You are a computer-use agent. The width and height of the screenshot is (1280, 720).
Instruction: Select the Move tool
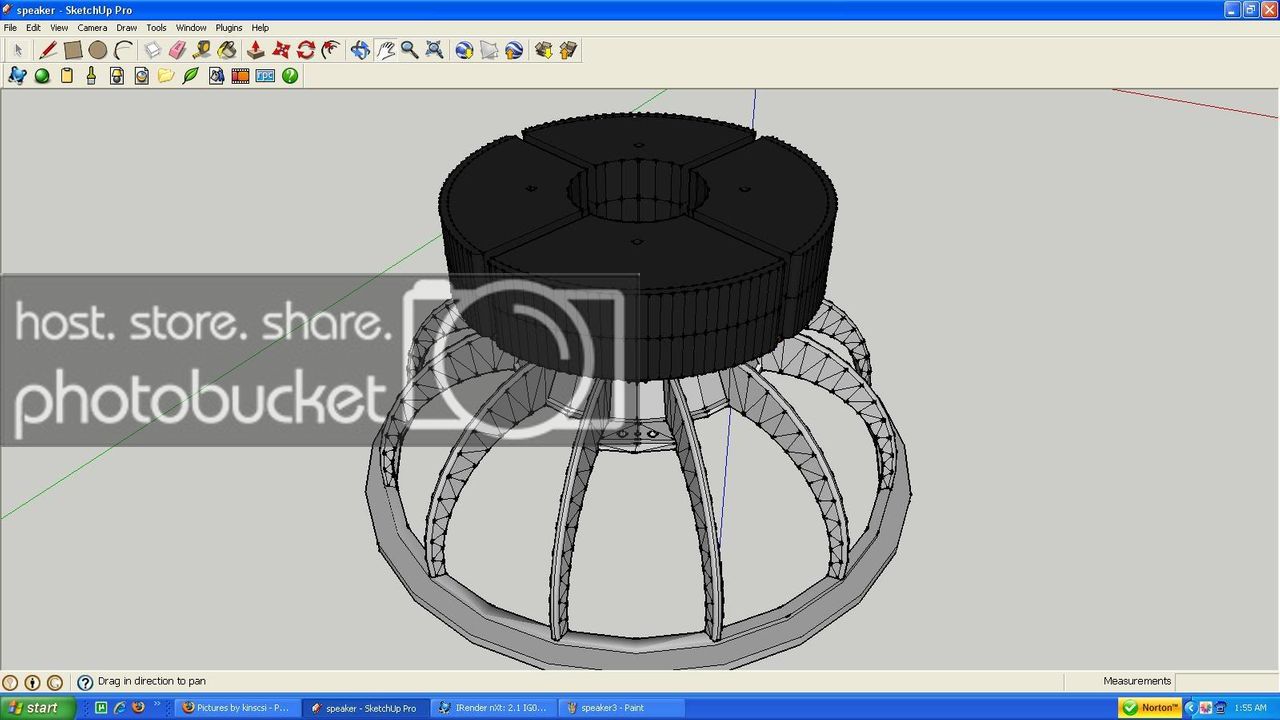coord(281,50)
